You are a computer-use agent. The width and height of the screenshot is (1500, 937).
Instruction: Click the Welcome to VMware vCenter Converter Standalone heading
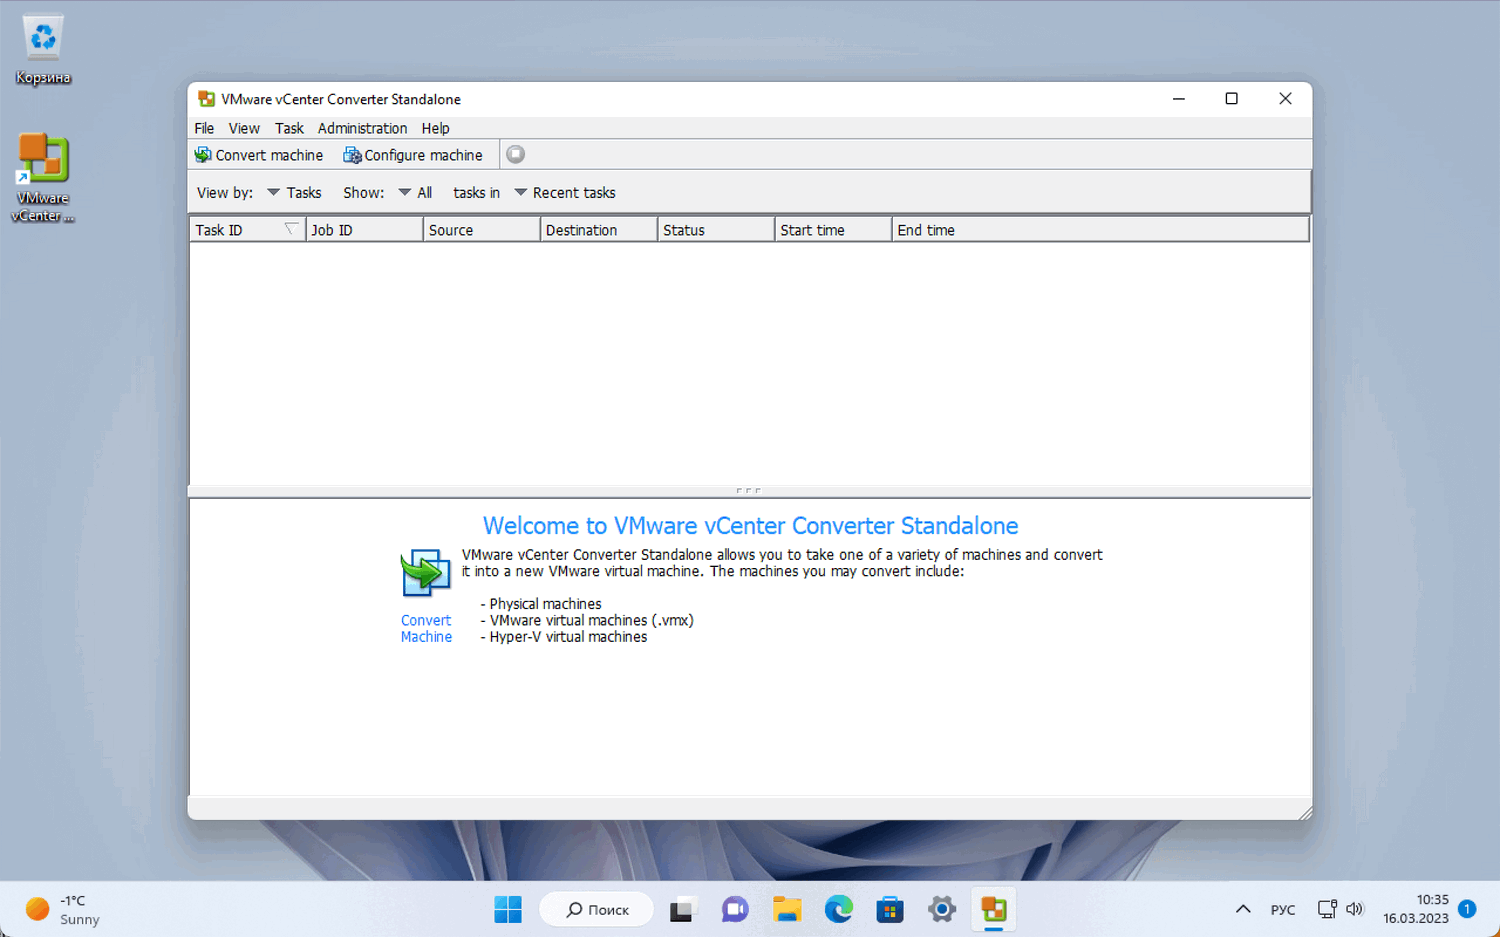click(x=751, y=526)
